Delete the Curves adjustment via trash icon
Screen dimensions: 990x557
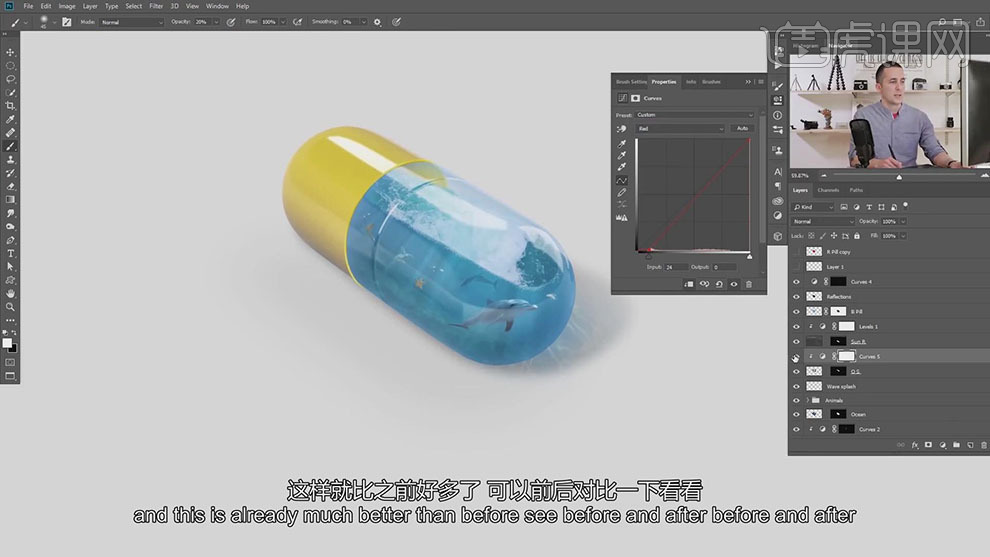point(749,284)
